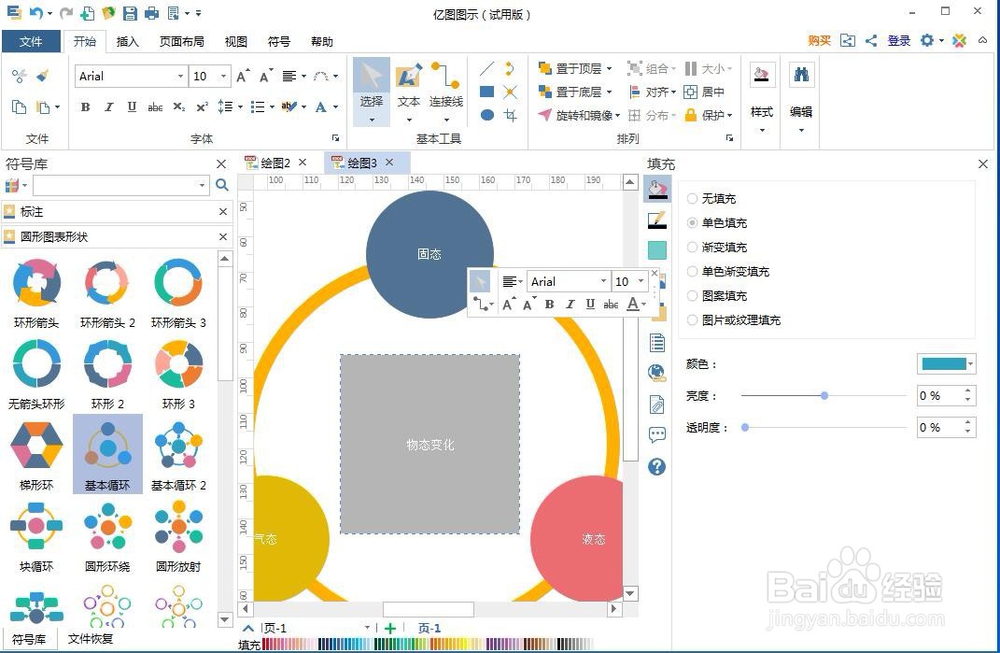Increase font size with ribbon A-up icon
The width and height of the screenshot is (1000, 653).
point(243,76)
